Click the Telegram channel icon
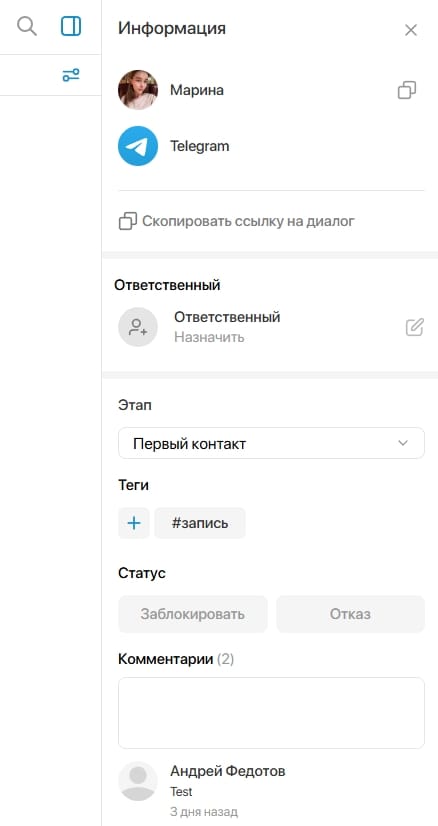Screen dimensions: 438x826 138,146
